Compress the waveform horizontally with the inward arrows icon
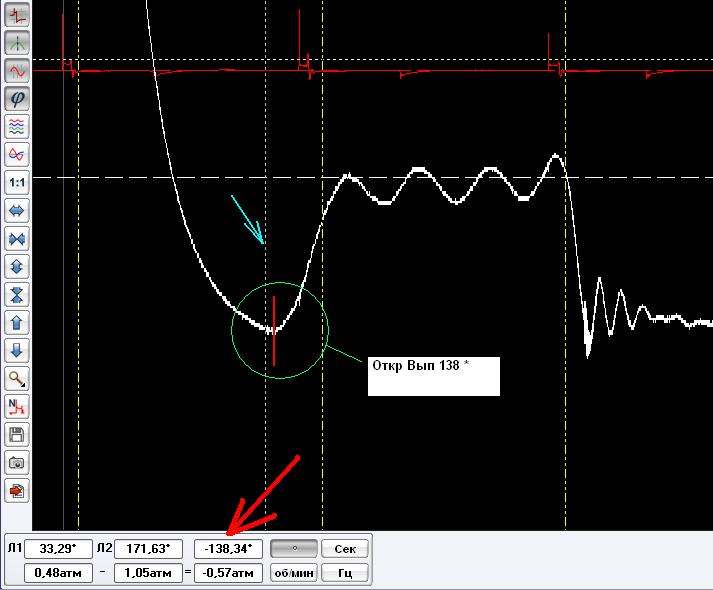 [x=17, y=239]
